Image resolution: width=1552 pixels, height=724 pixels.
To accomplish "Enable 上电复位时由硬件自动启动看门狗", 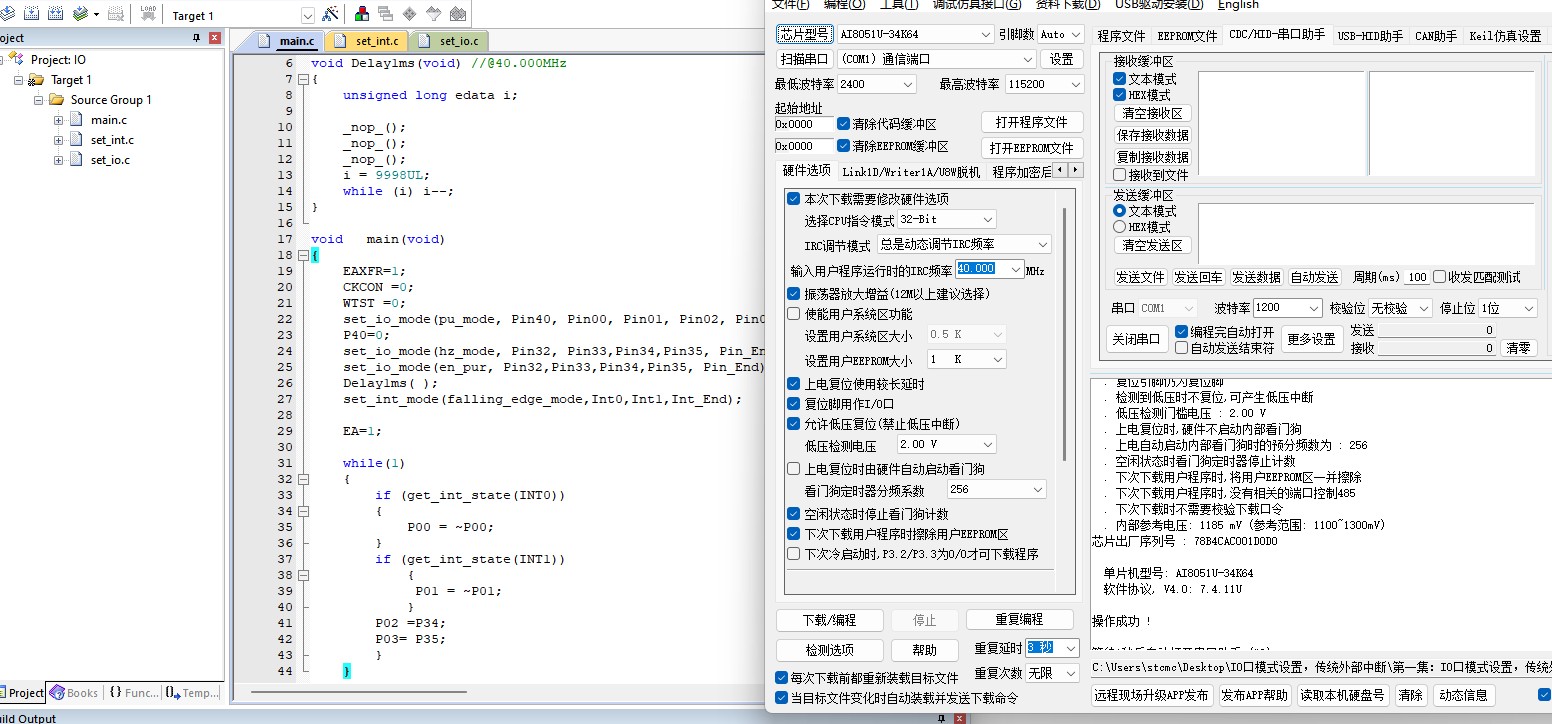I will (794, 469).
